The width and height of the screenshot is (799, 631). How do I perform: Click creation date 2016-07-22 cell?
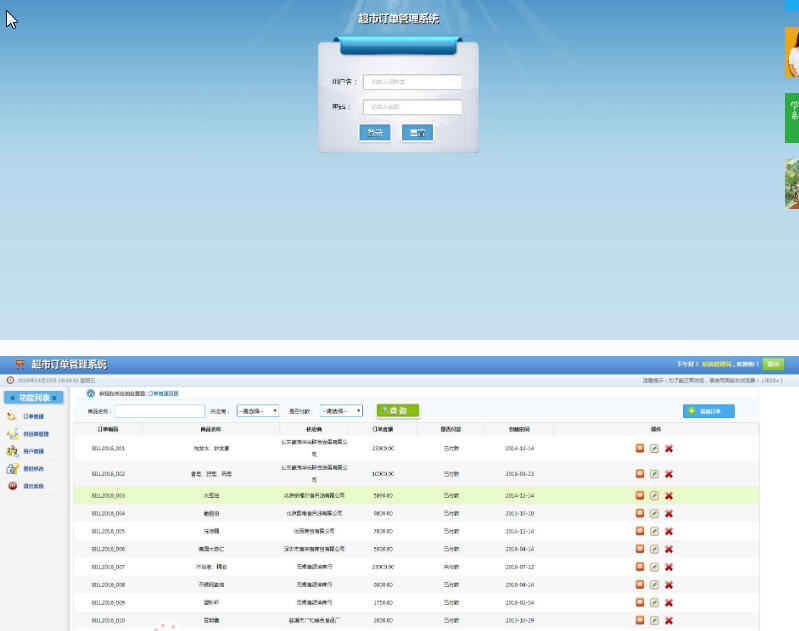520,567
